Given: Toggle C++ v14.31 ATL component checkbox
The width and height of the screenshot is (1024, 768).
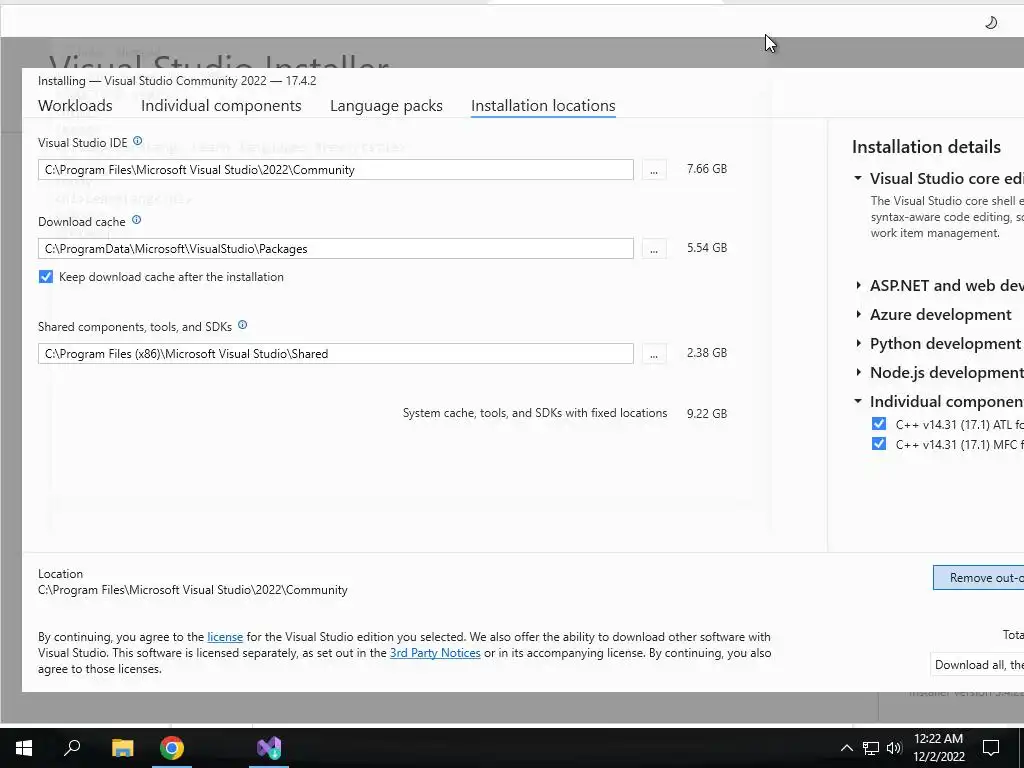Looking at the screenshot, I should tap(879, 424).
